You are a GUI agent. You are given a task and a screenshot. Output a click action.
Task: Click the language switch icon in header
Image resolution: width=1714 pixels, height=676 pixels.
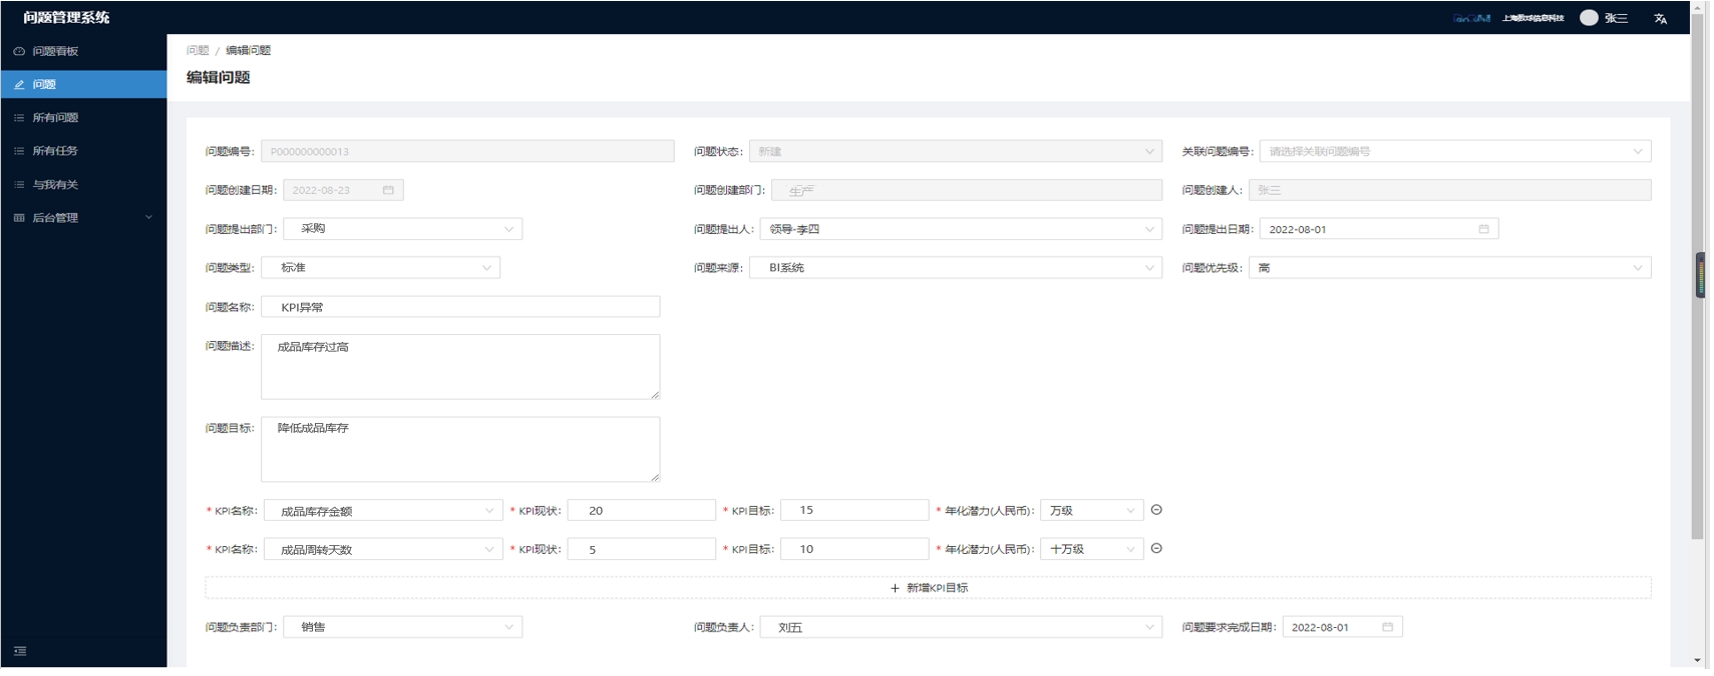click(x=1660, y=18)
